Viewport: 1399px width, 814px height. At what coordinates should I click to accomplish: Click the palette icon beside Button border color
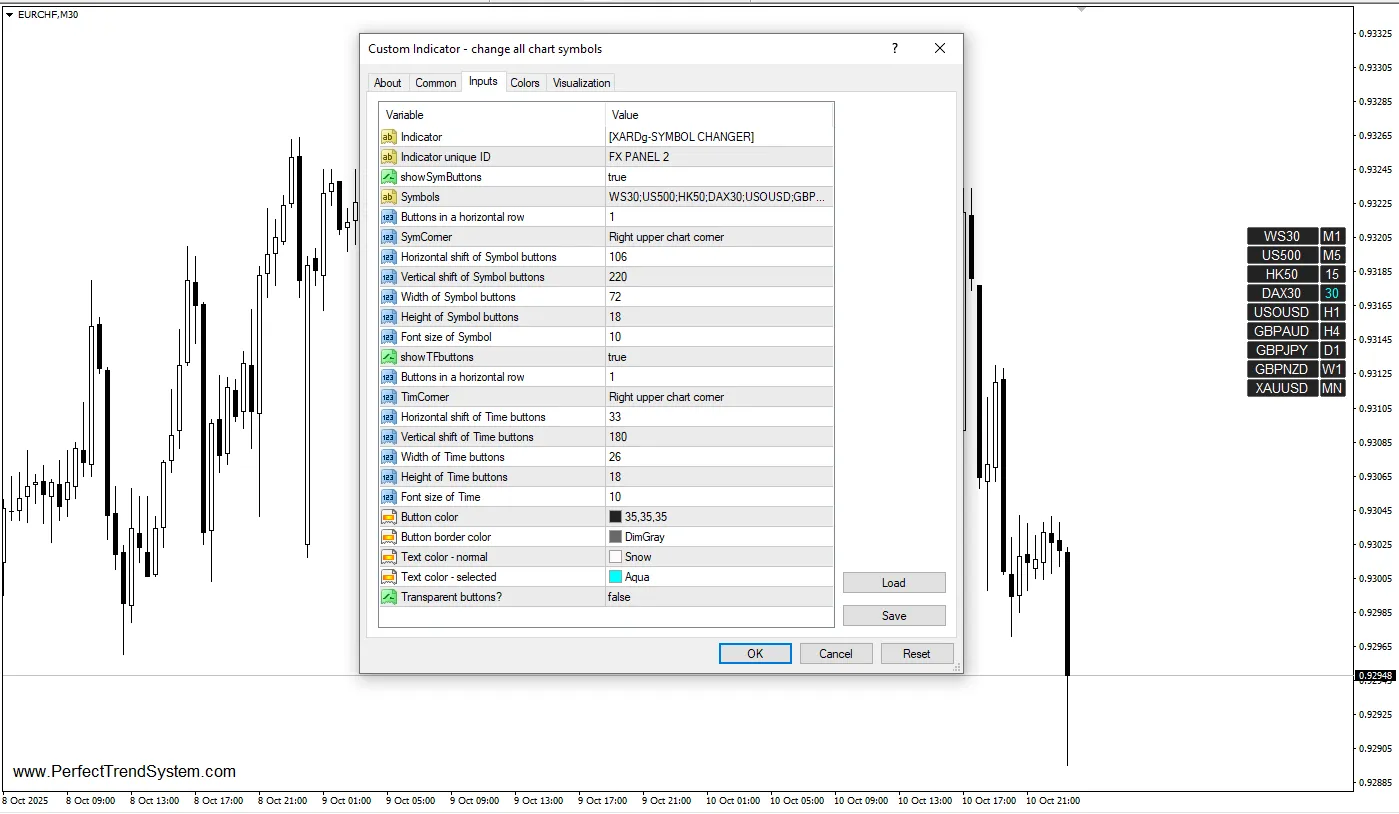coord(388,536)
